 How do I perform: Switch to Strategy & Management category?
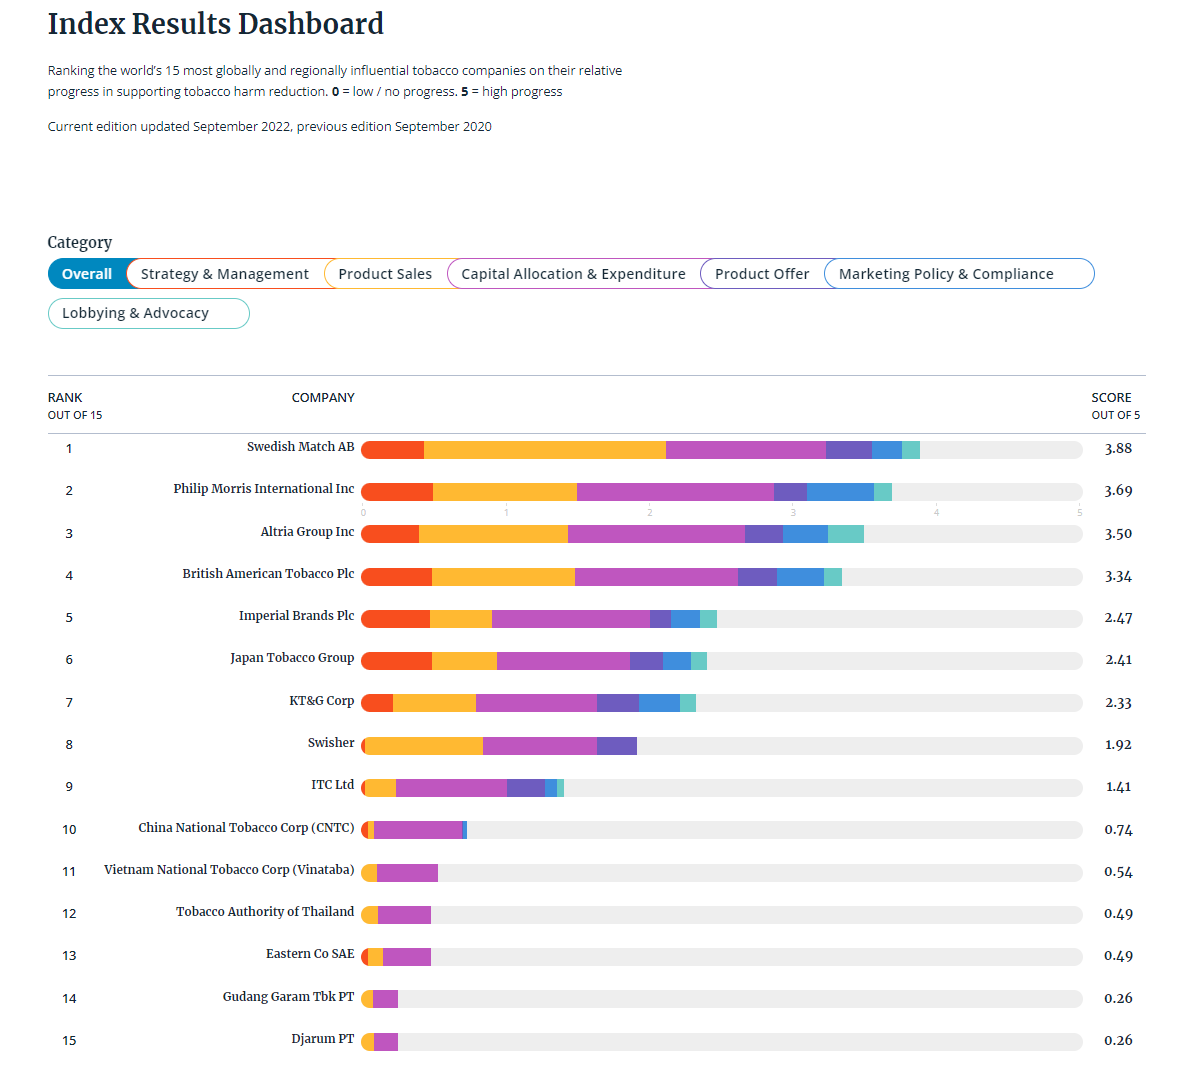point(225,274)
